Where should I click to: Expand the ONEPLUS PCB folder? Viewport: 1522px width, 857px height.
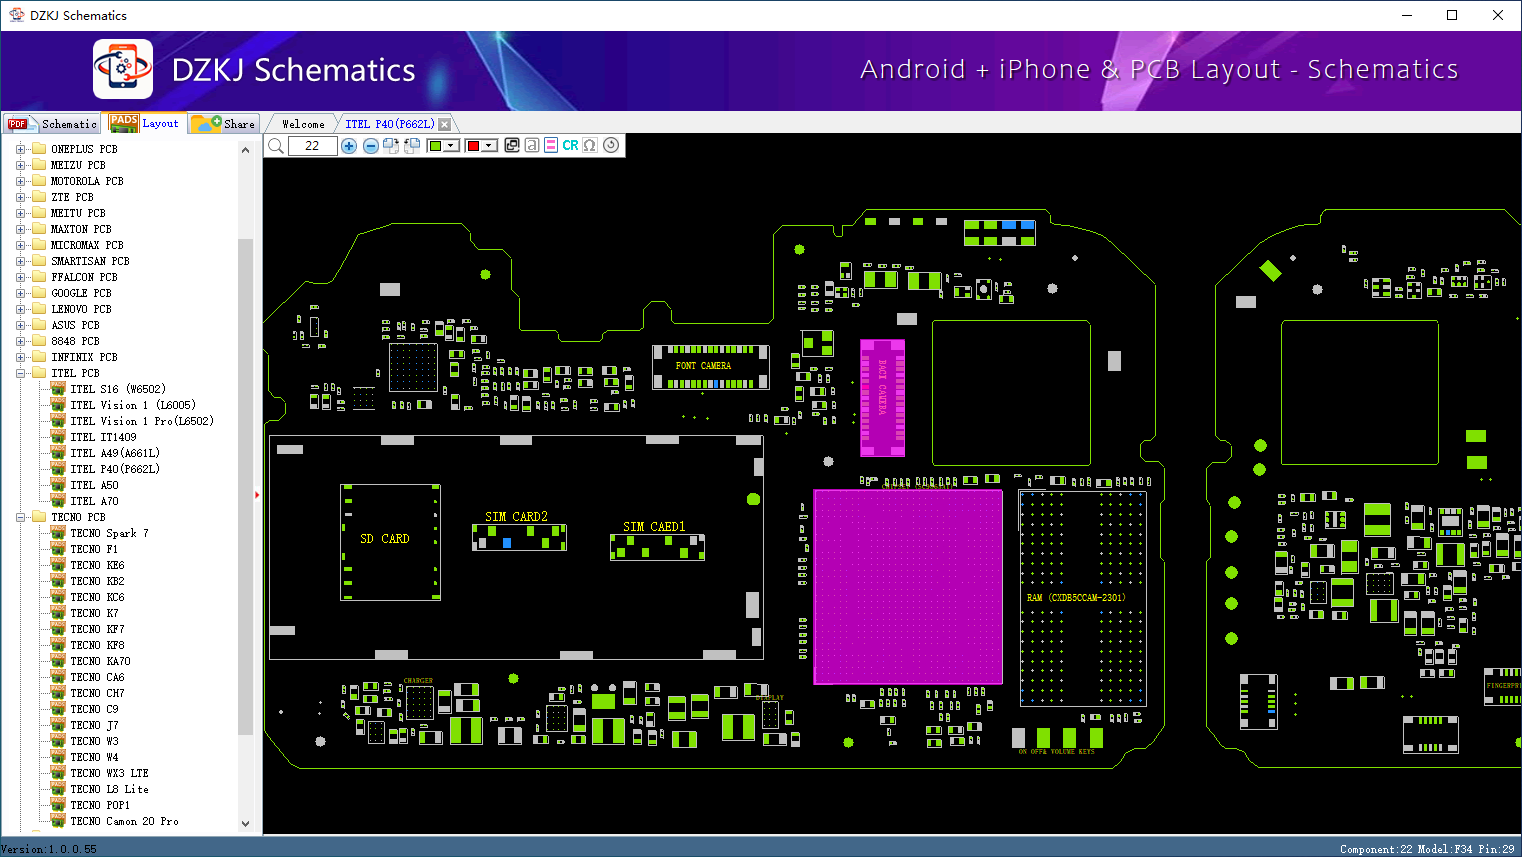point(20,149)
